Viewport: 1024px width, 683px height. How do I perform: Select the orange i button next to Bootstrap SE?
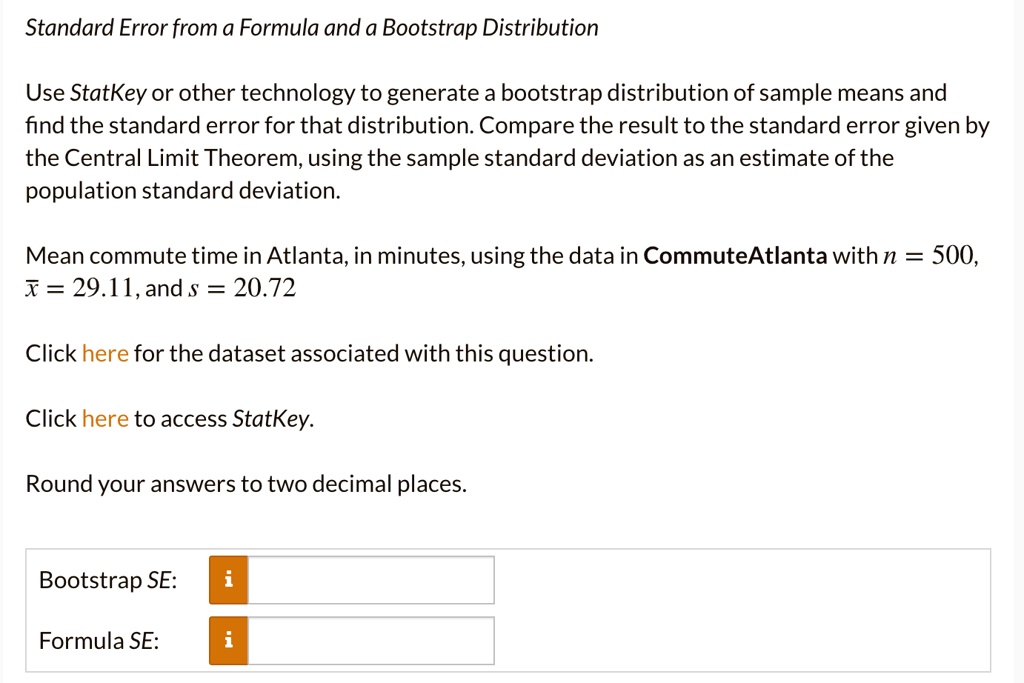(x=226, y=580)
